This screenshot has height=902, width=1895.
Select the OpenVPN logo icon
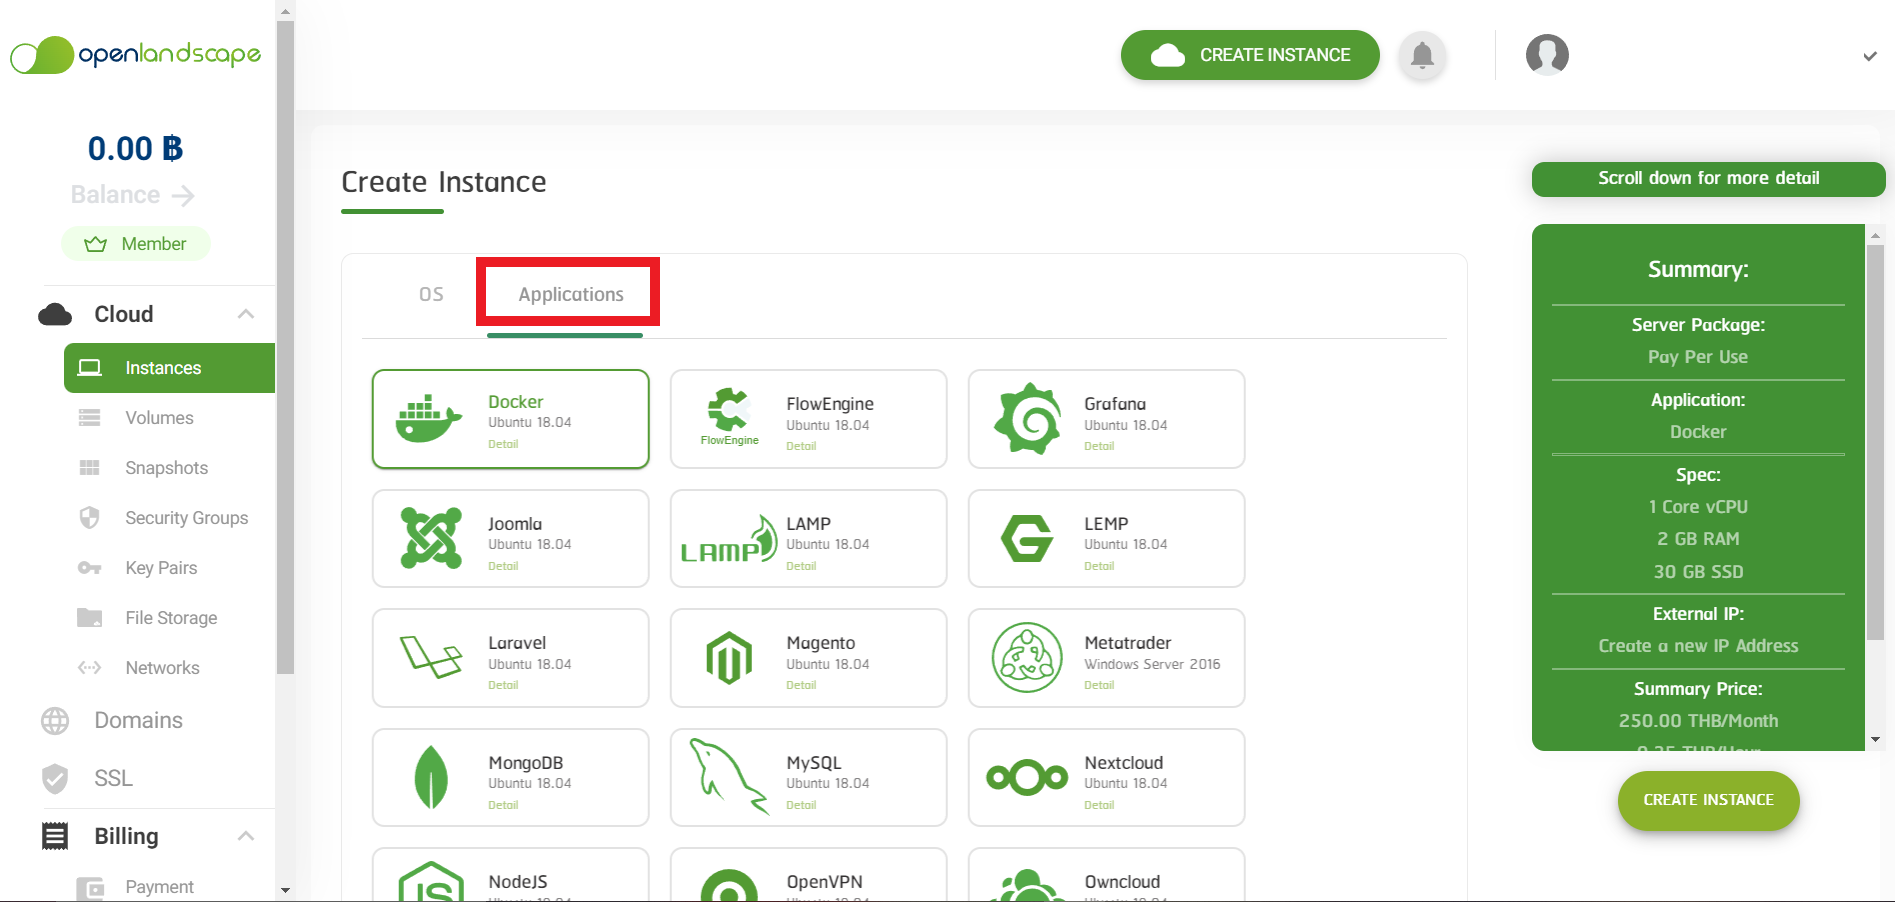pyautogui.click(x=729, y=885)
